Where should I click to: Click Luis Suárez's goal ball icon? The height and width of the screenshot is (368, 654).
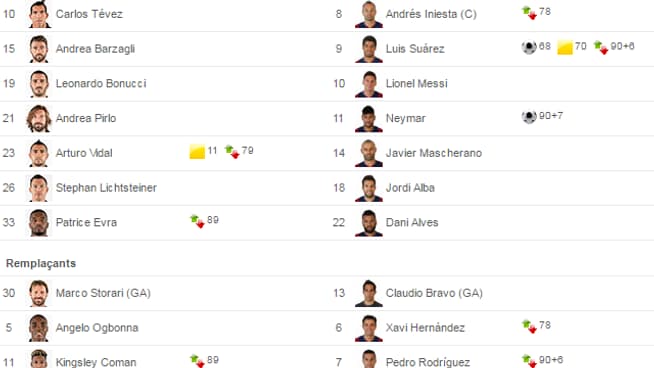529,47
